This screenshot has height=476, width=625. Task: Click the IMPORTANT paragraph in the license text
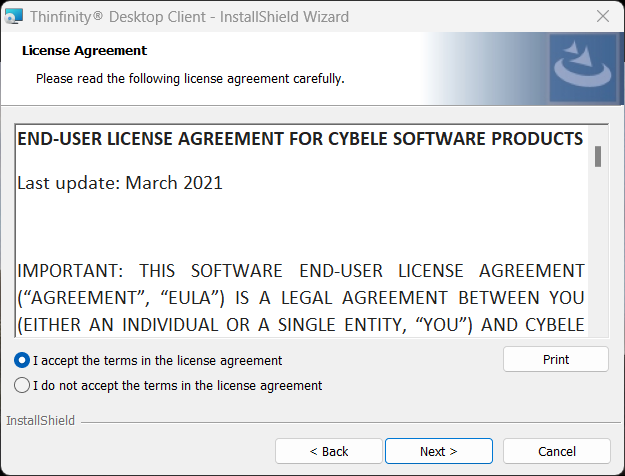(x=300, y=298)
